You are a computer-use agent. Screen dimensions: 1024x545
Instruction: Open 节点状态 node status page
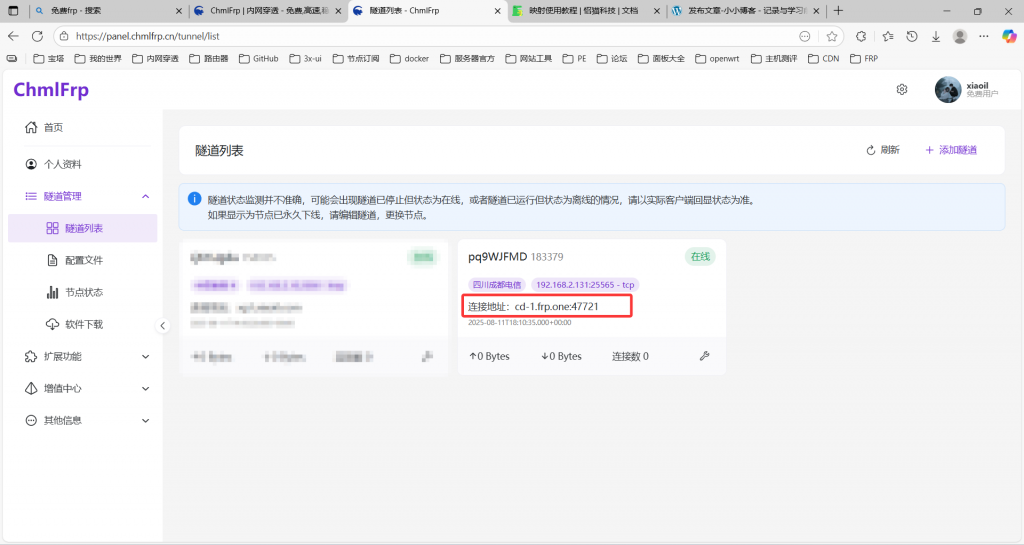tap(84, 292)
